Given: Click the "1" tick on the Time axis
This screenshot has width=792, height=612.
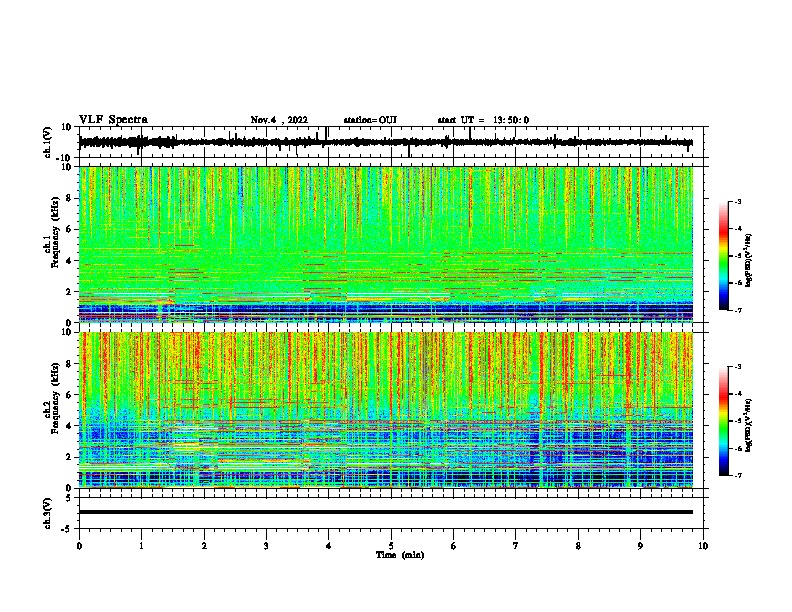Looking at the screenshot, I should click(141, 546).
